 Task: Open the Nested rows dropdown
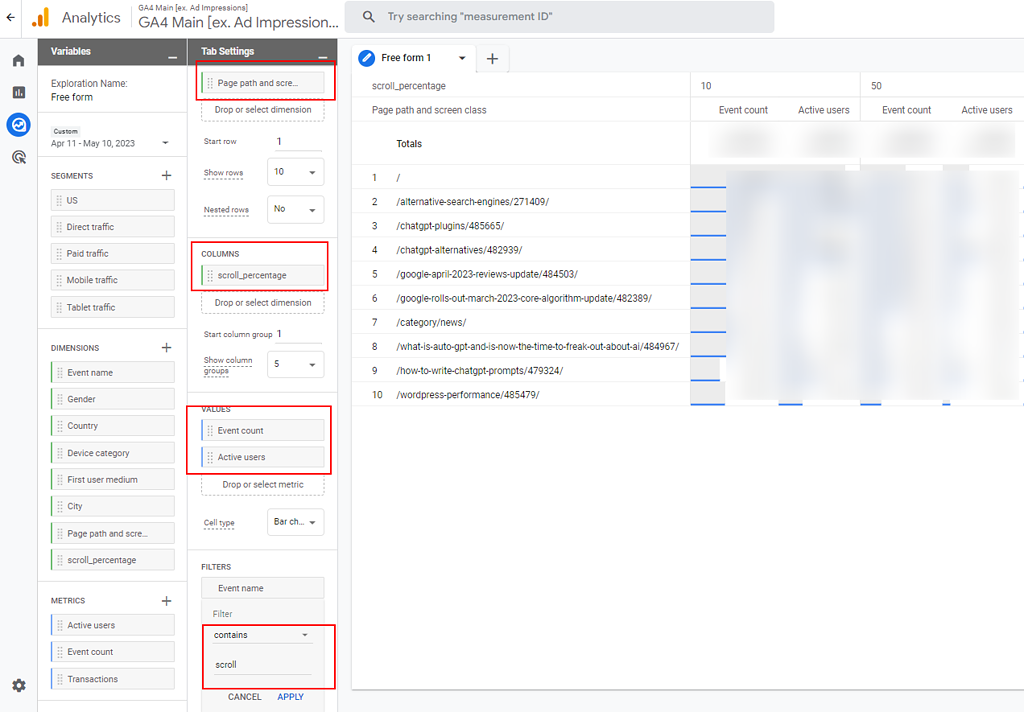[x=295, y=209]
